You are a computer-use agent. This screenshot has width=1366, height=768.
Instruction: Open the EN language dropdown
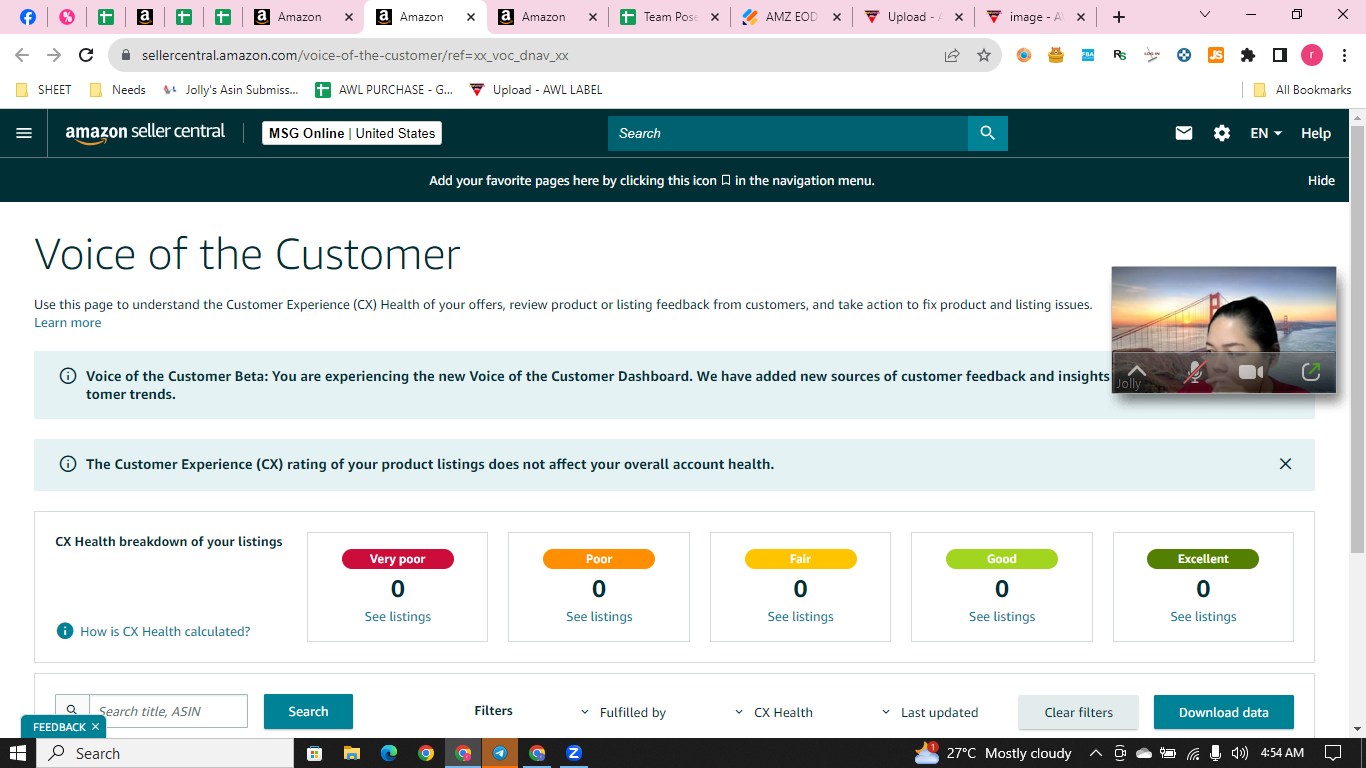pyautogui.click(x=1266, y=133)
